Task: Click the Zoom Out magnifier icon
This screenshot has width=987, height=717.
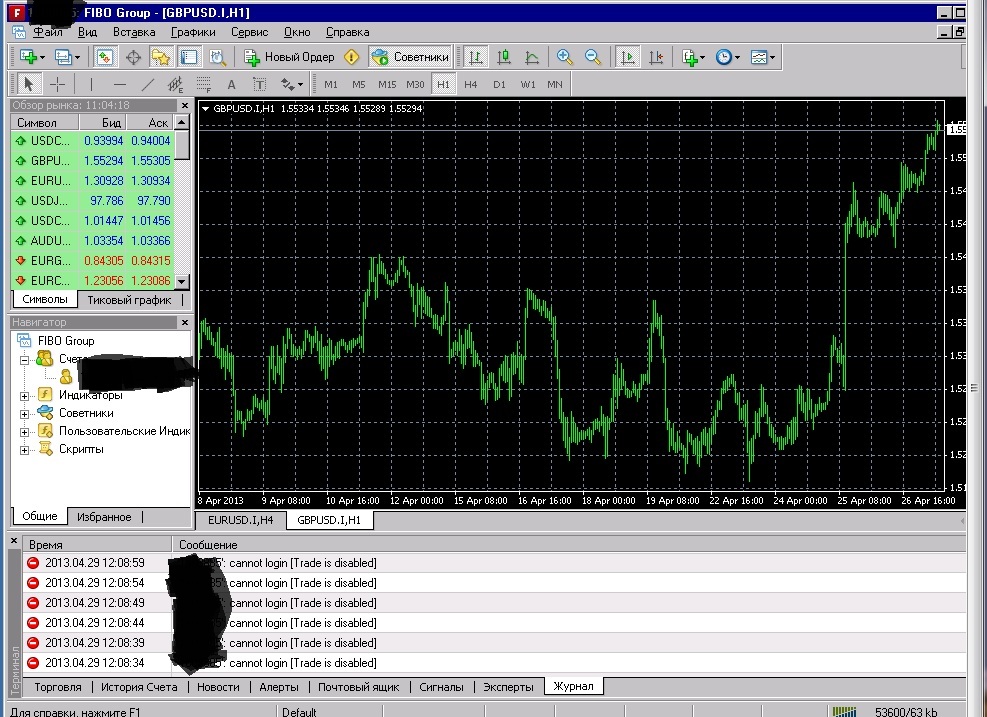Action: (x=593, y=57)
